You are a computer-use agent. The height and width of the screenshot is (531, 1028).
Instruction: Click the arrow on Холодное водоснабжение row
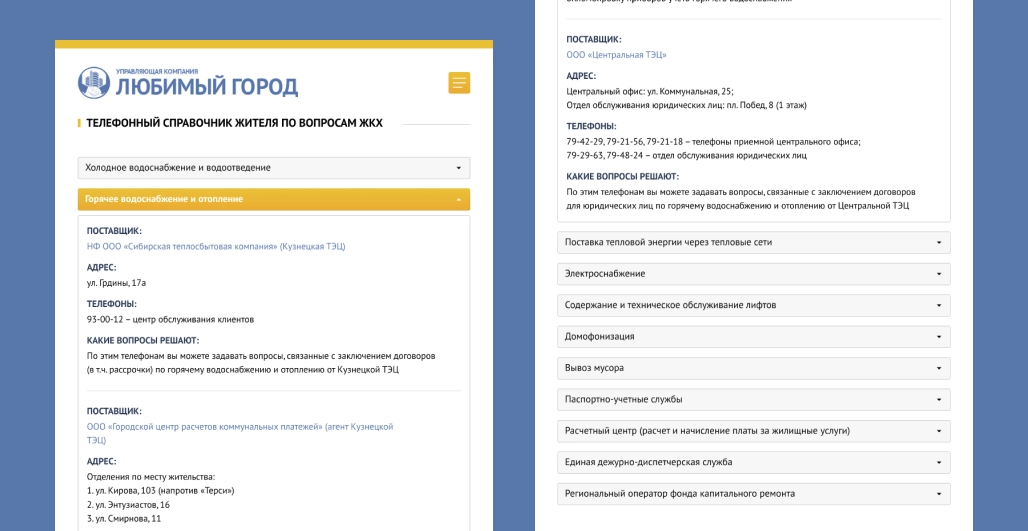[458, 168]
